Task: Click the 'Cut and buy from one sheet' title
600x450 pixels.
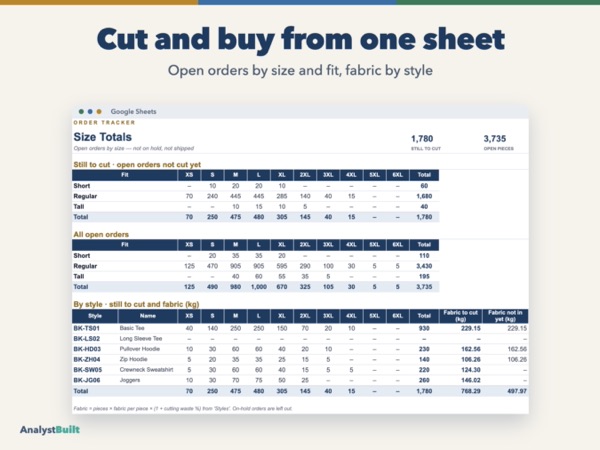Action: 301,39
